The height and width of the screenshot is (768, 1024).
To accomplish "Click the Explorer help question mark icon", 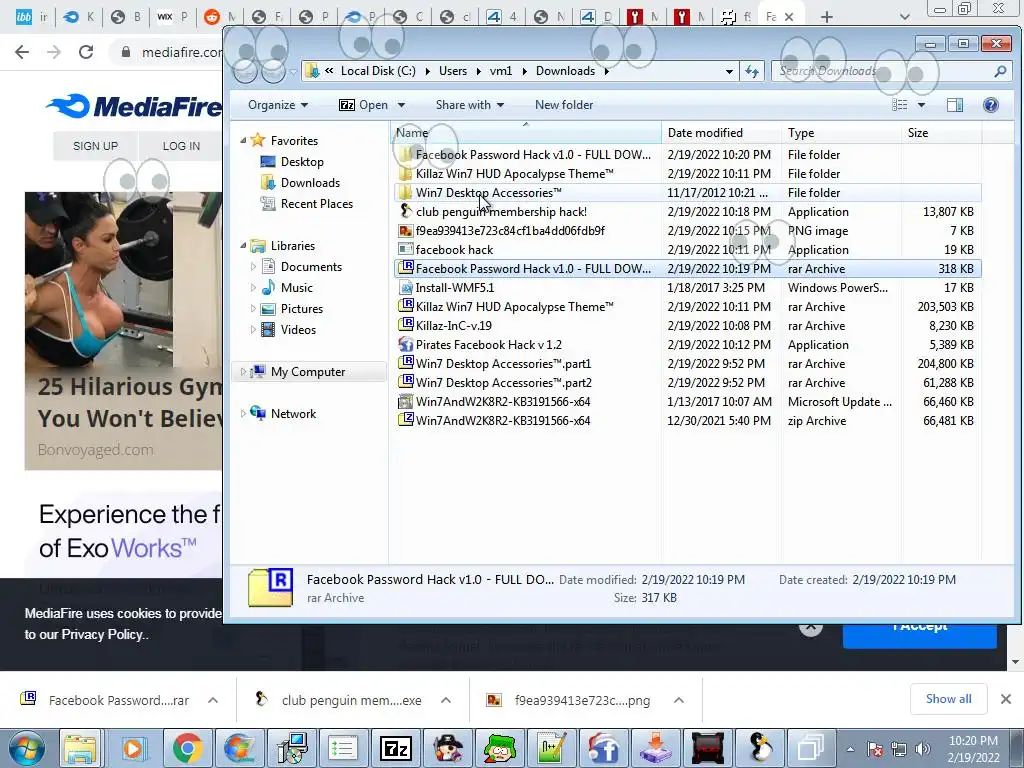I will pos(991,105).
